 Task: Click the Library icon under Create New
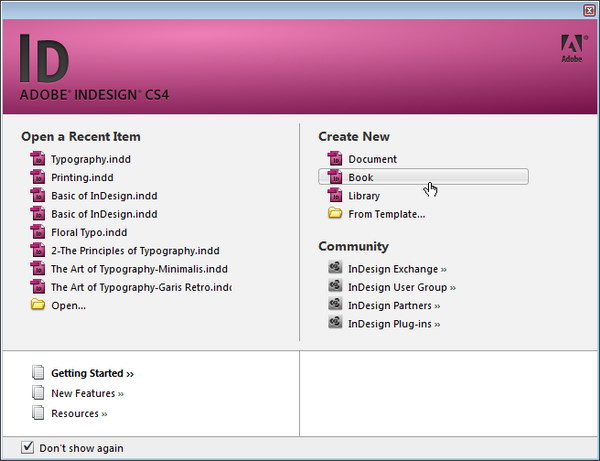[x=335, y=195]
